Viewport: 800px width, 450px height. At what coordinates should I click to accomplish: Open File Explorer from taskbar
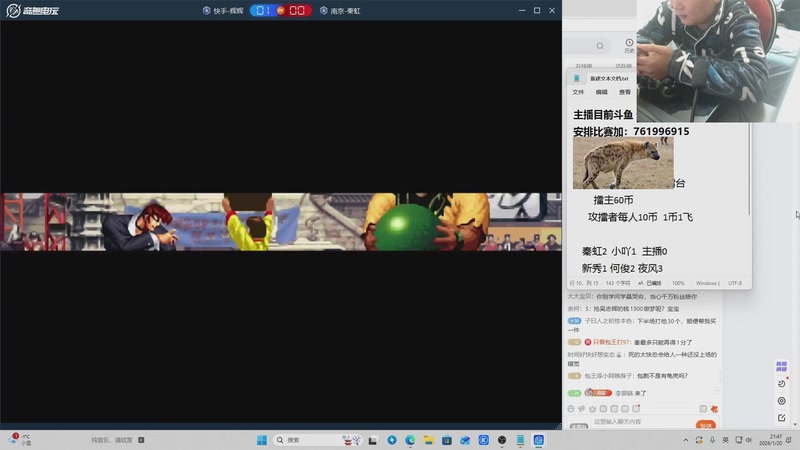(x=429, y=440)
